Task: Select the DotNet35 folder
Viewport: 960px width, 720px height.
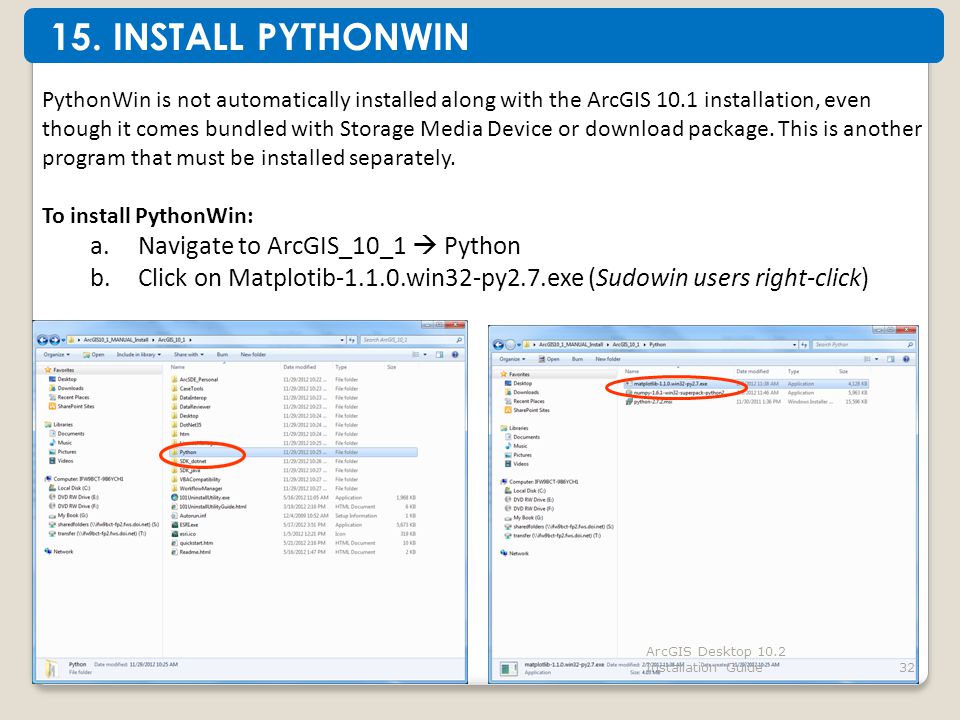Action: coord(186,425)
